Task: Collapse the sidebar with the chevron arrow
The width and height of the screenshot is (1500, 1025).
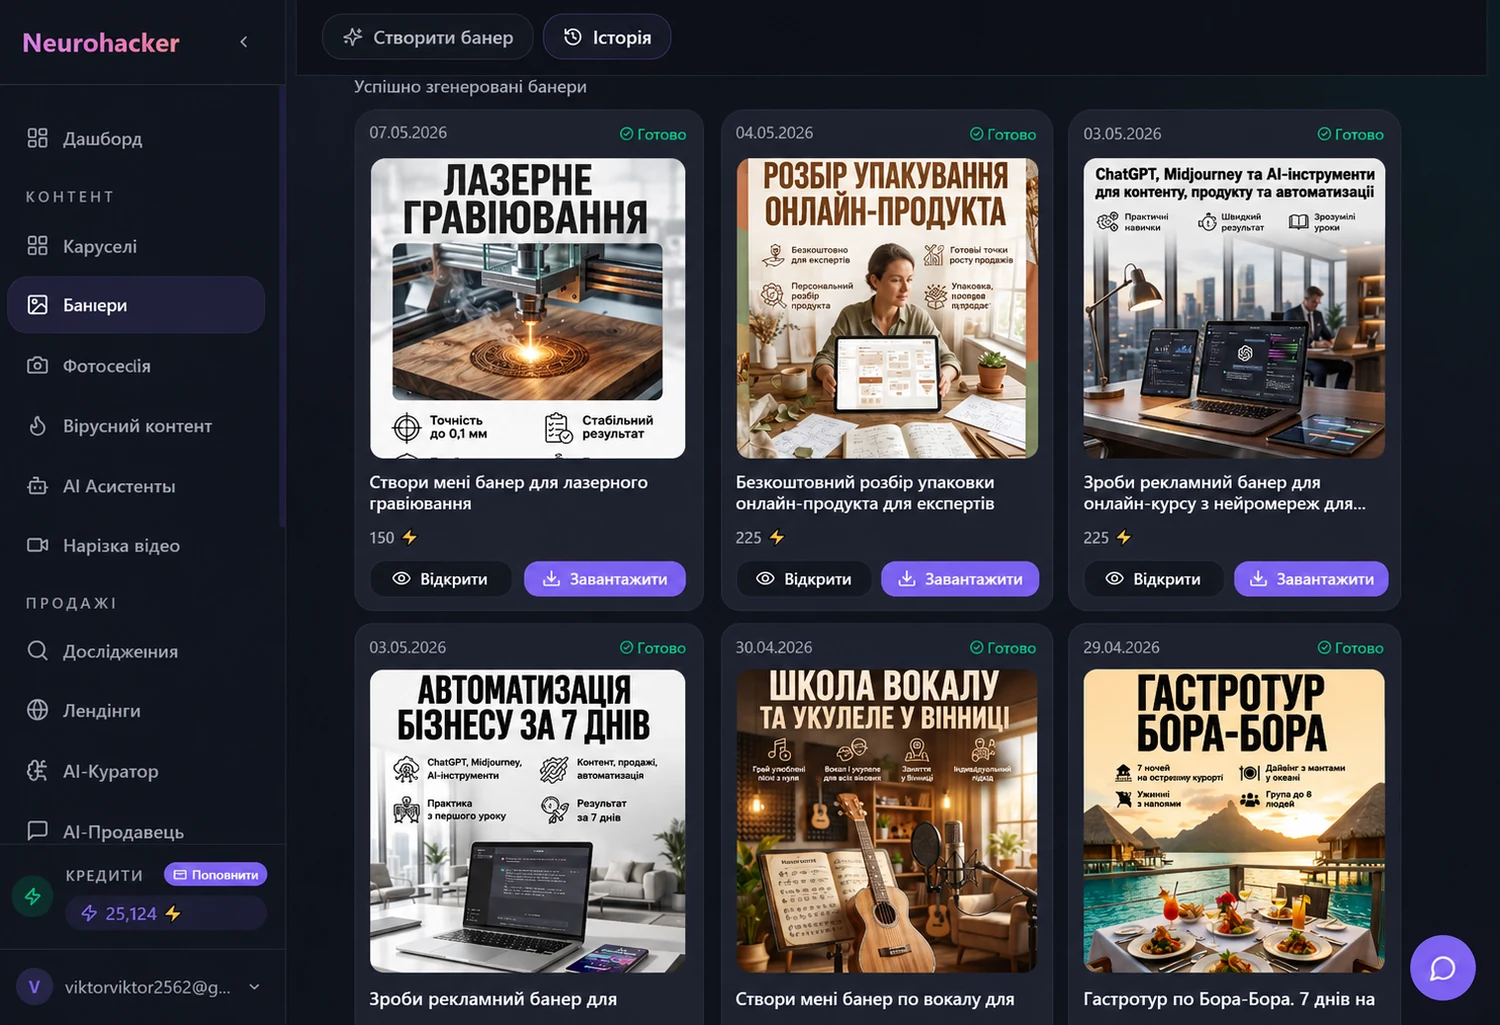Action: (x=244, y=42)
